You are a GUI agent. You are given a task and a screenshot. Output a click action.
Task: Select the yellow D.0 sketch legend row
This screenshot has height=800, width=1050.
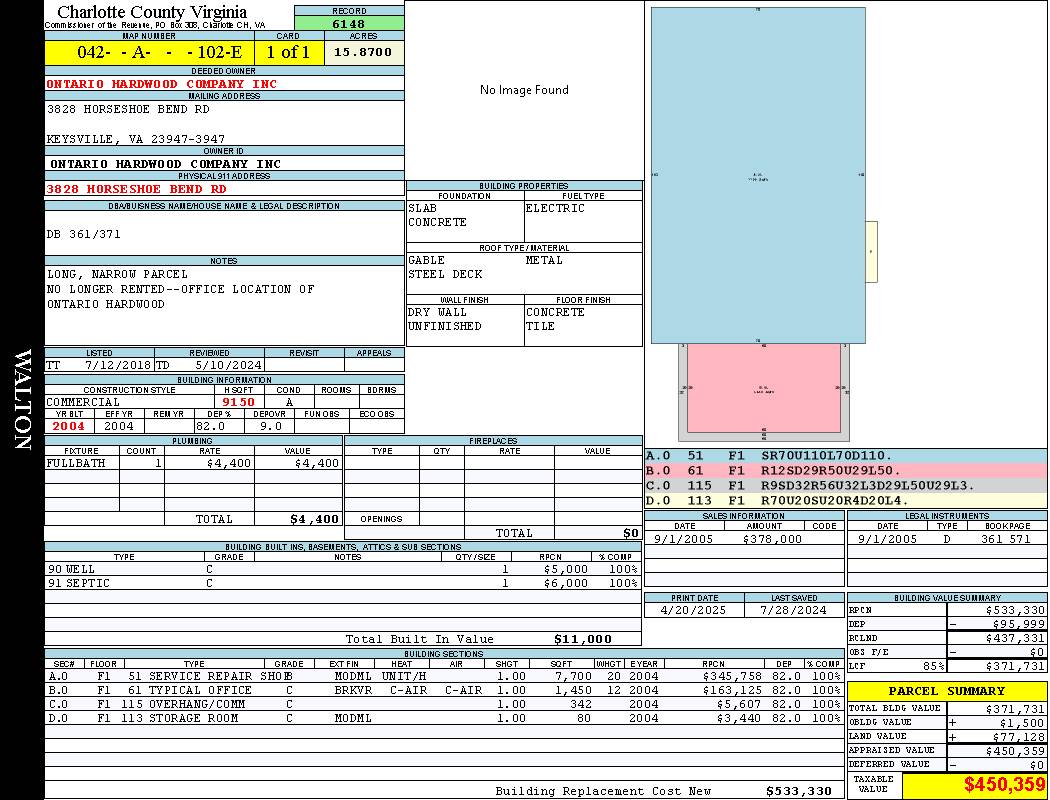(845, 500)
